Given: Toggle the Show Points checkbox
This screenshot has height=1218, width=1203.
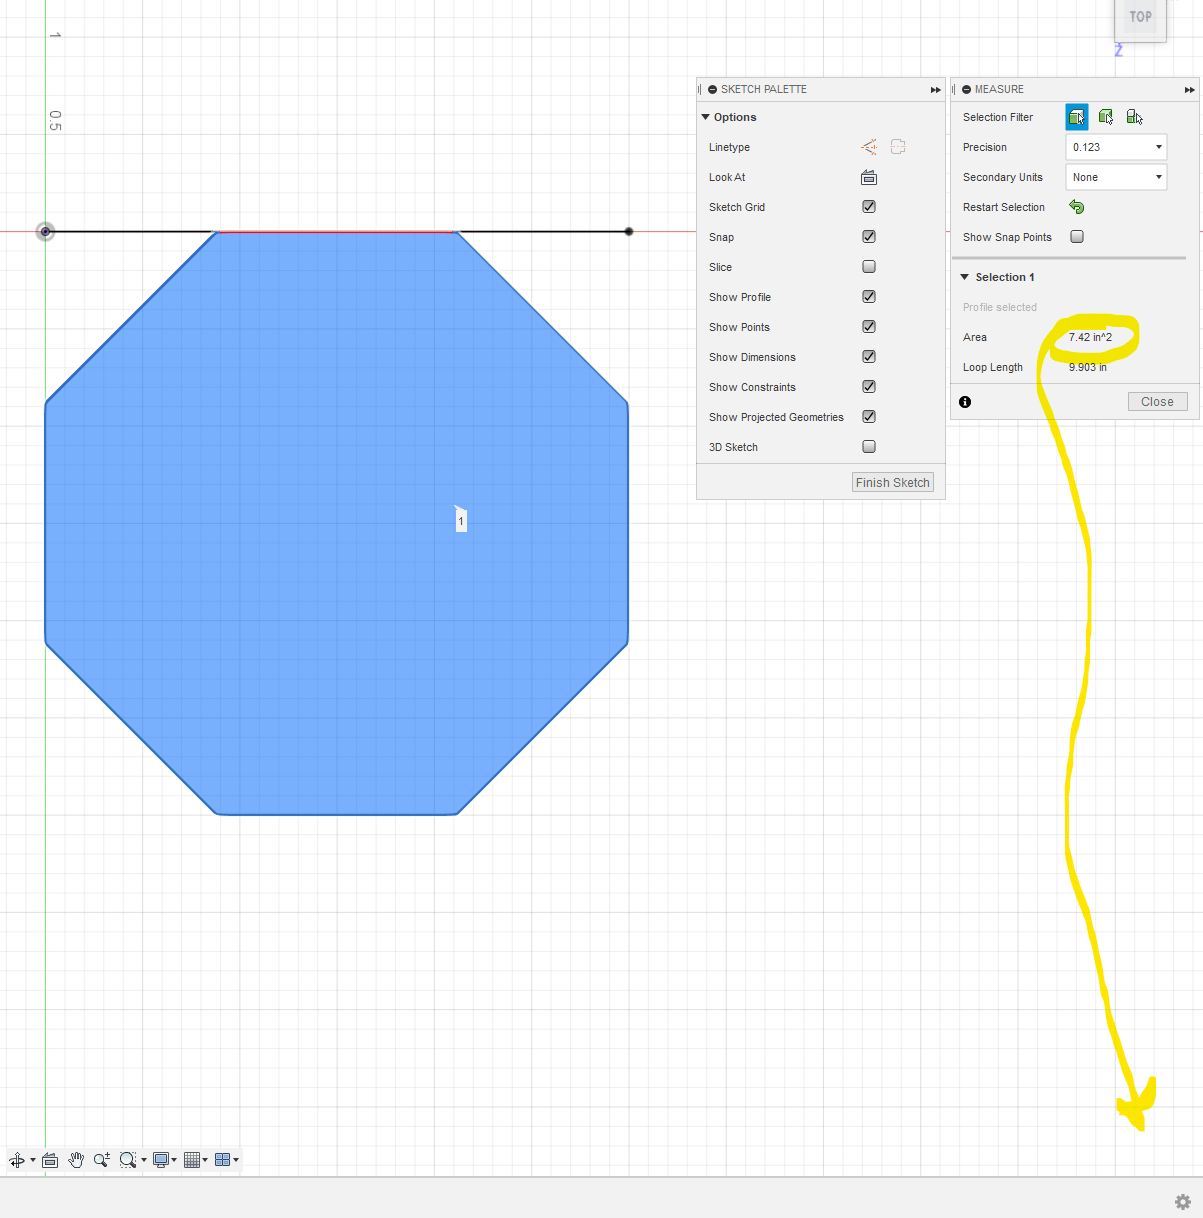Looking at the screenshot, I should pos(869,327).
